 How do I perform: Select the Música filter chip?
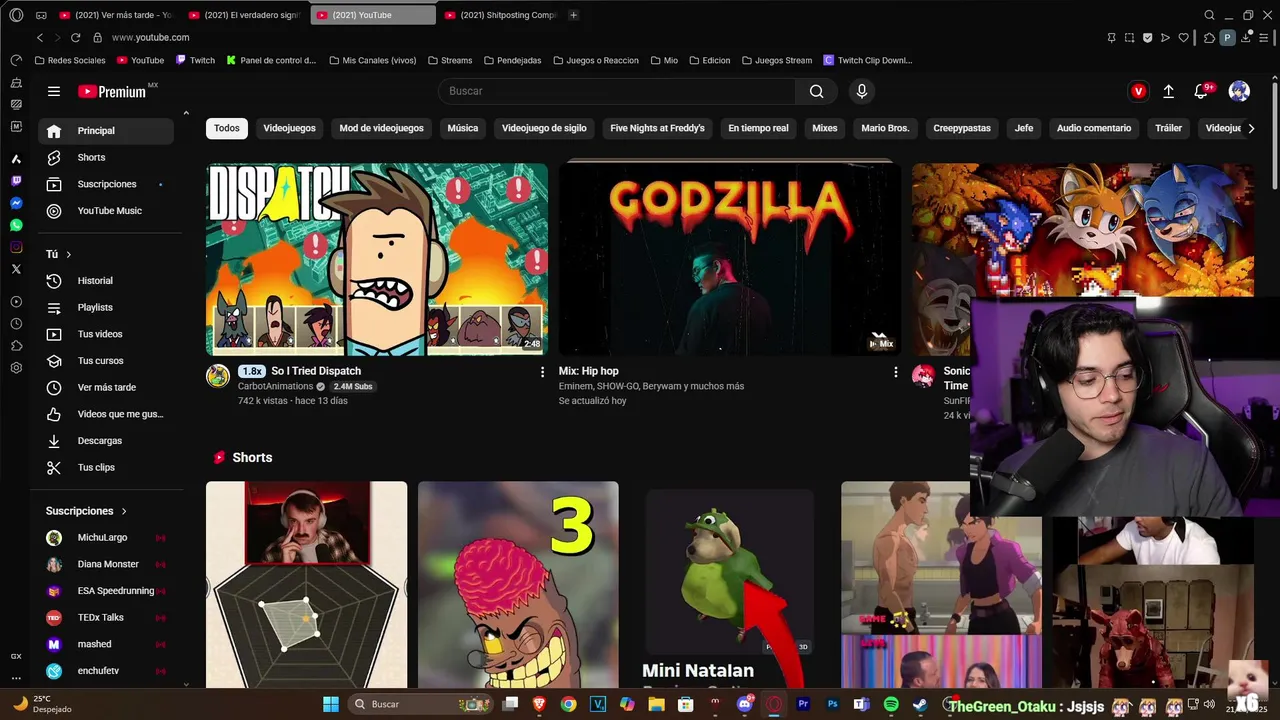pyautogui.click(x=462, y=128)
